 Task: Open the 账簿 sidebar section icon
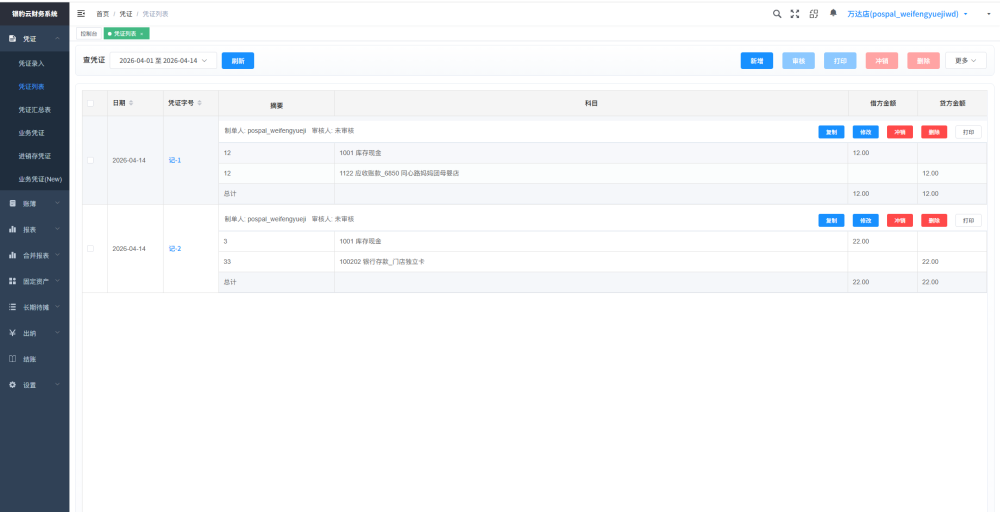(x=13, y=203)
